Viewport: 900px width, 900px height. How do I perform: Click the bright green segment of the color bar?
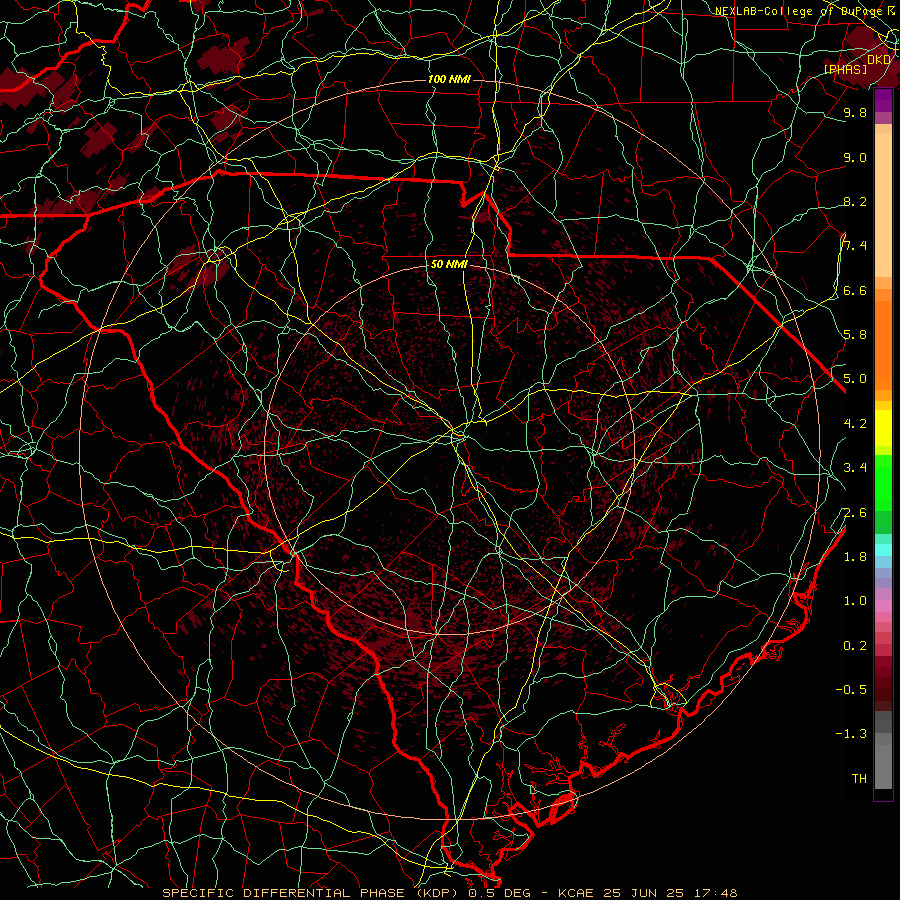883,482
